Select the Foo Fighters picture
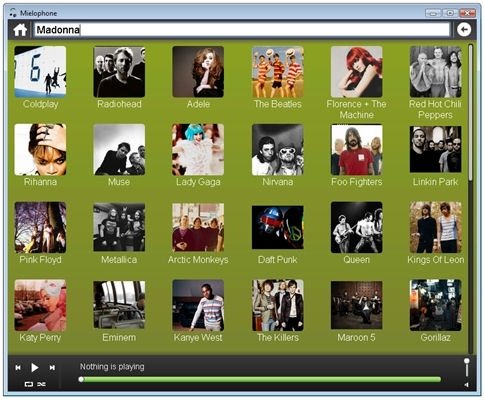The image size is (484, 400). point(356,150)
